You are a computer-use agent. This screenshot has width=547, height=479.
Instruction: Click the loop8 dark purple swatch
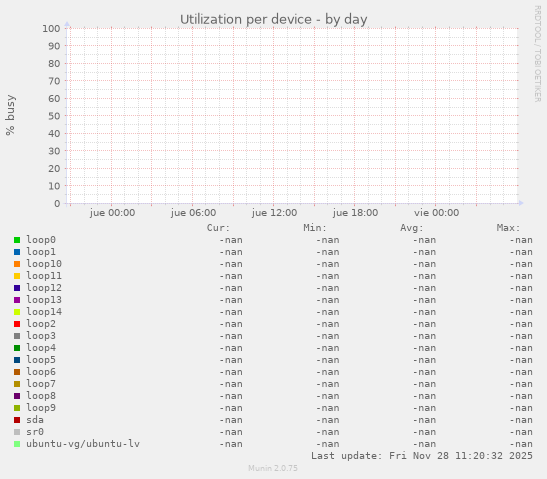[x=17, y=396]
